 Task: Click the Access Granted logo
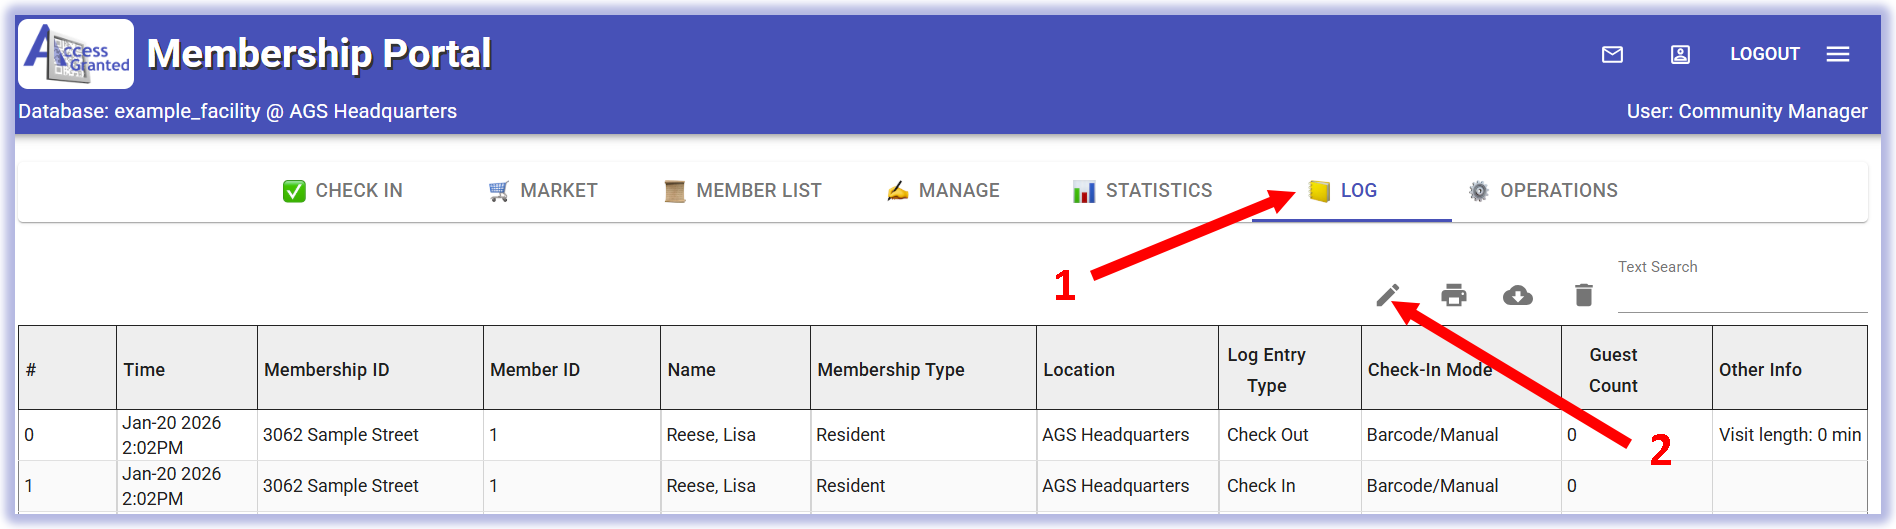pyautogui.click(x=77, y=55)
